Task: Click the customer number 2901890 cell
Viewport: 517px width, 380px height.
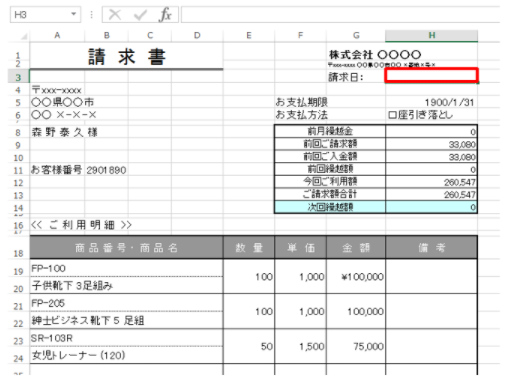Action: [x=106, y=170]
